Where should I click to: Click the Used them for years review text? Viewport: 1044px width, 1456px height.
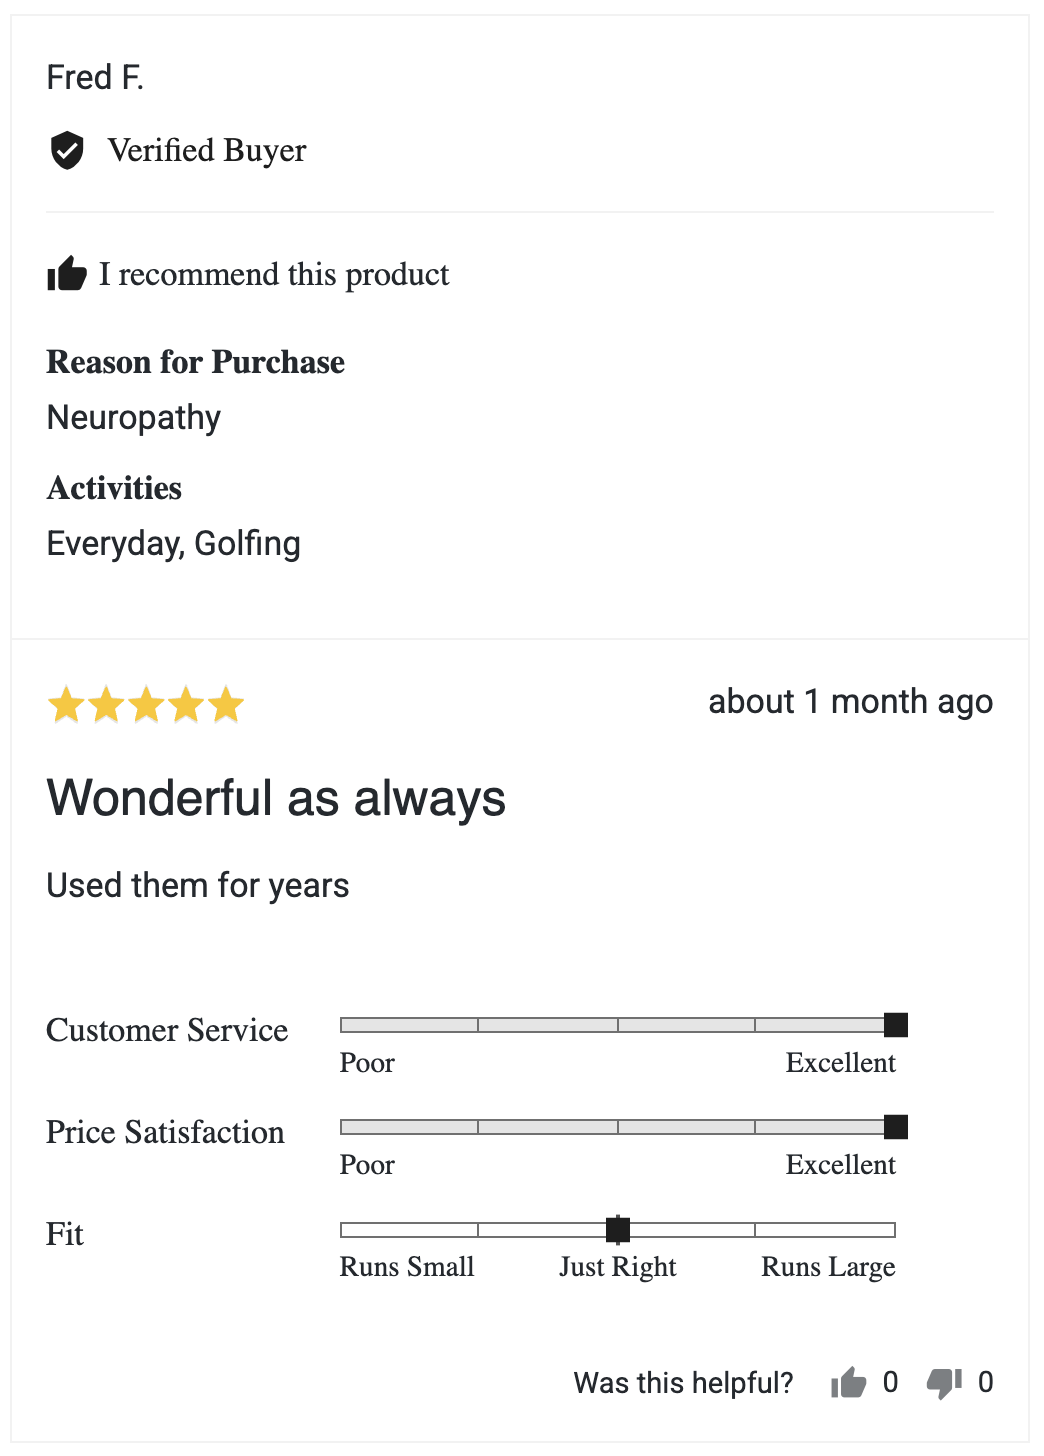pyautogui.click(x=198, y=886)
